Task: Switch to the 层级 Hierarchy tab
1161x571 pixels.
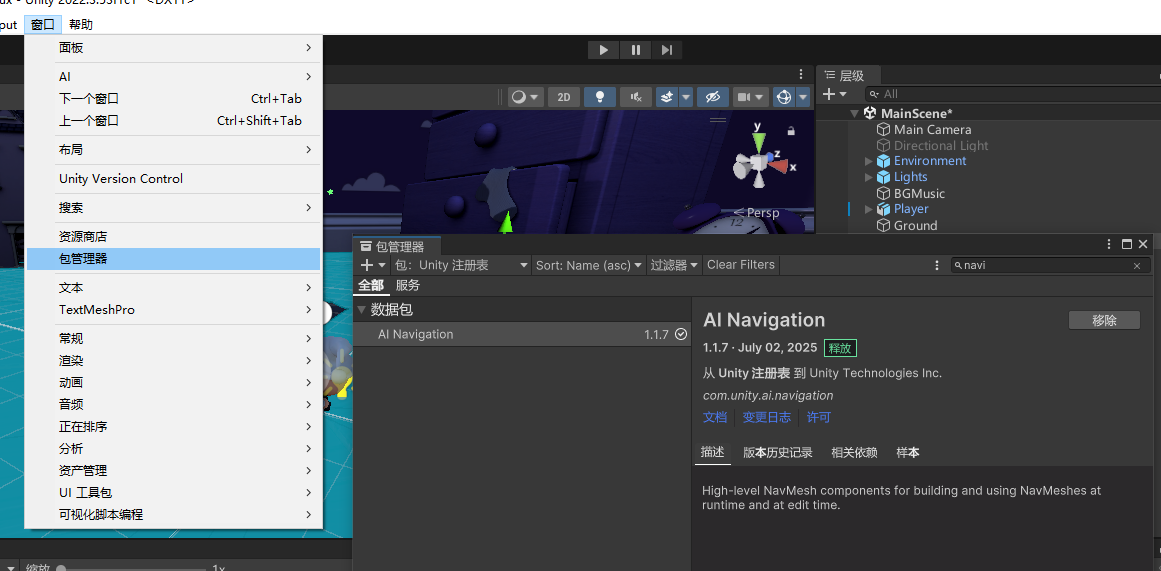Action: (851, 76)
